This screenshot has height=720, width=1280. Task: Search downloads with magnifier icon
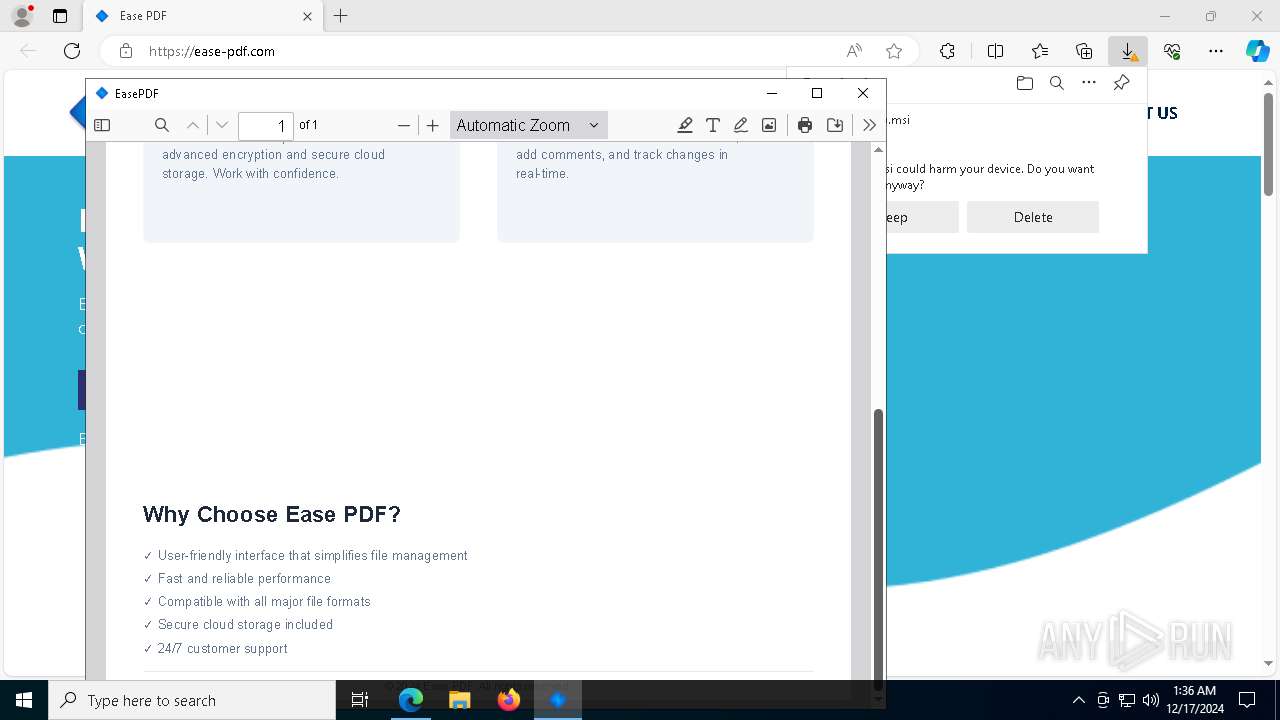[1056, 83]
